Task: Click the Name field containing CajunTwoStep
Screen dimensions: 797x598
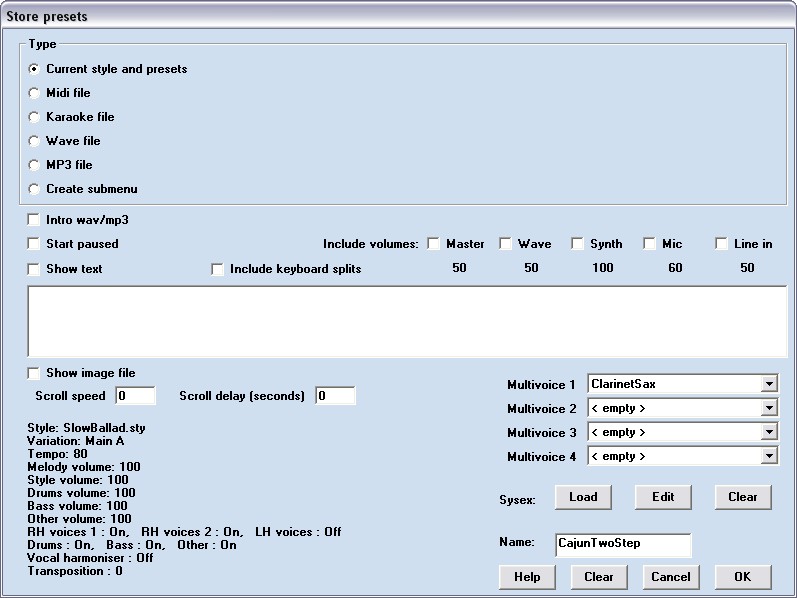Action: click(623, 545)
